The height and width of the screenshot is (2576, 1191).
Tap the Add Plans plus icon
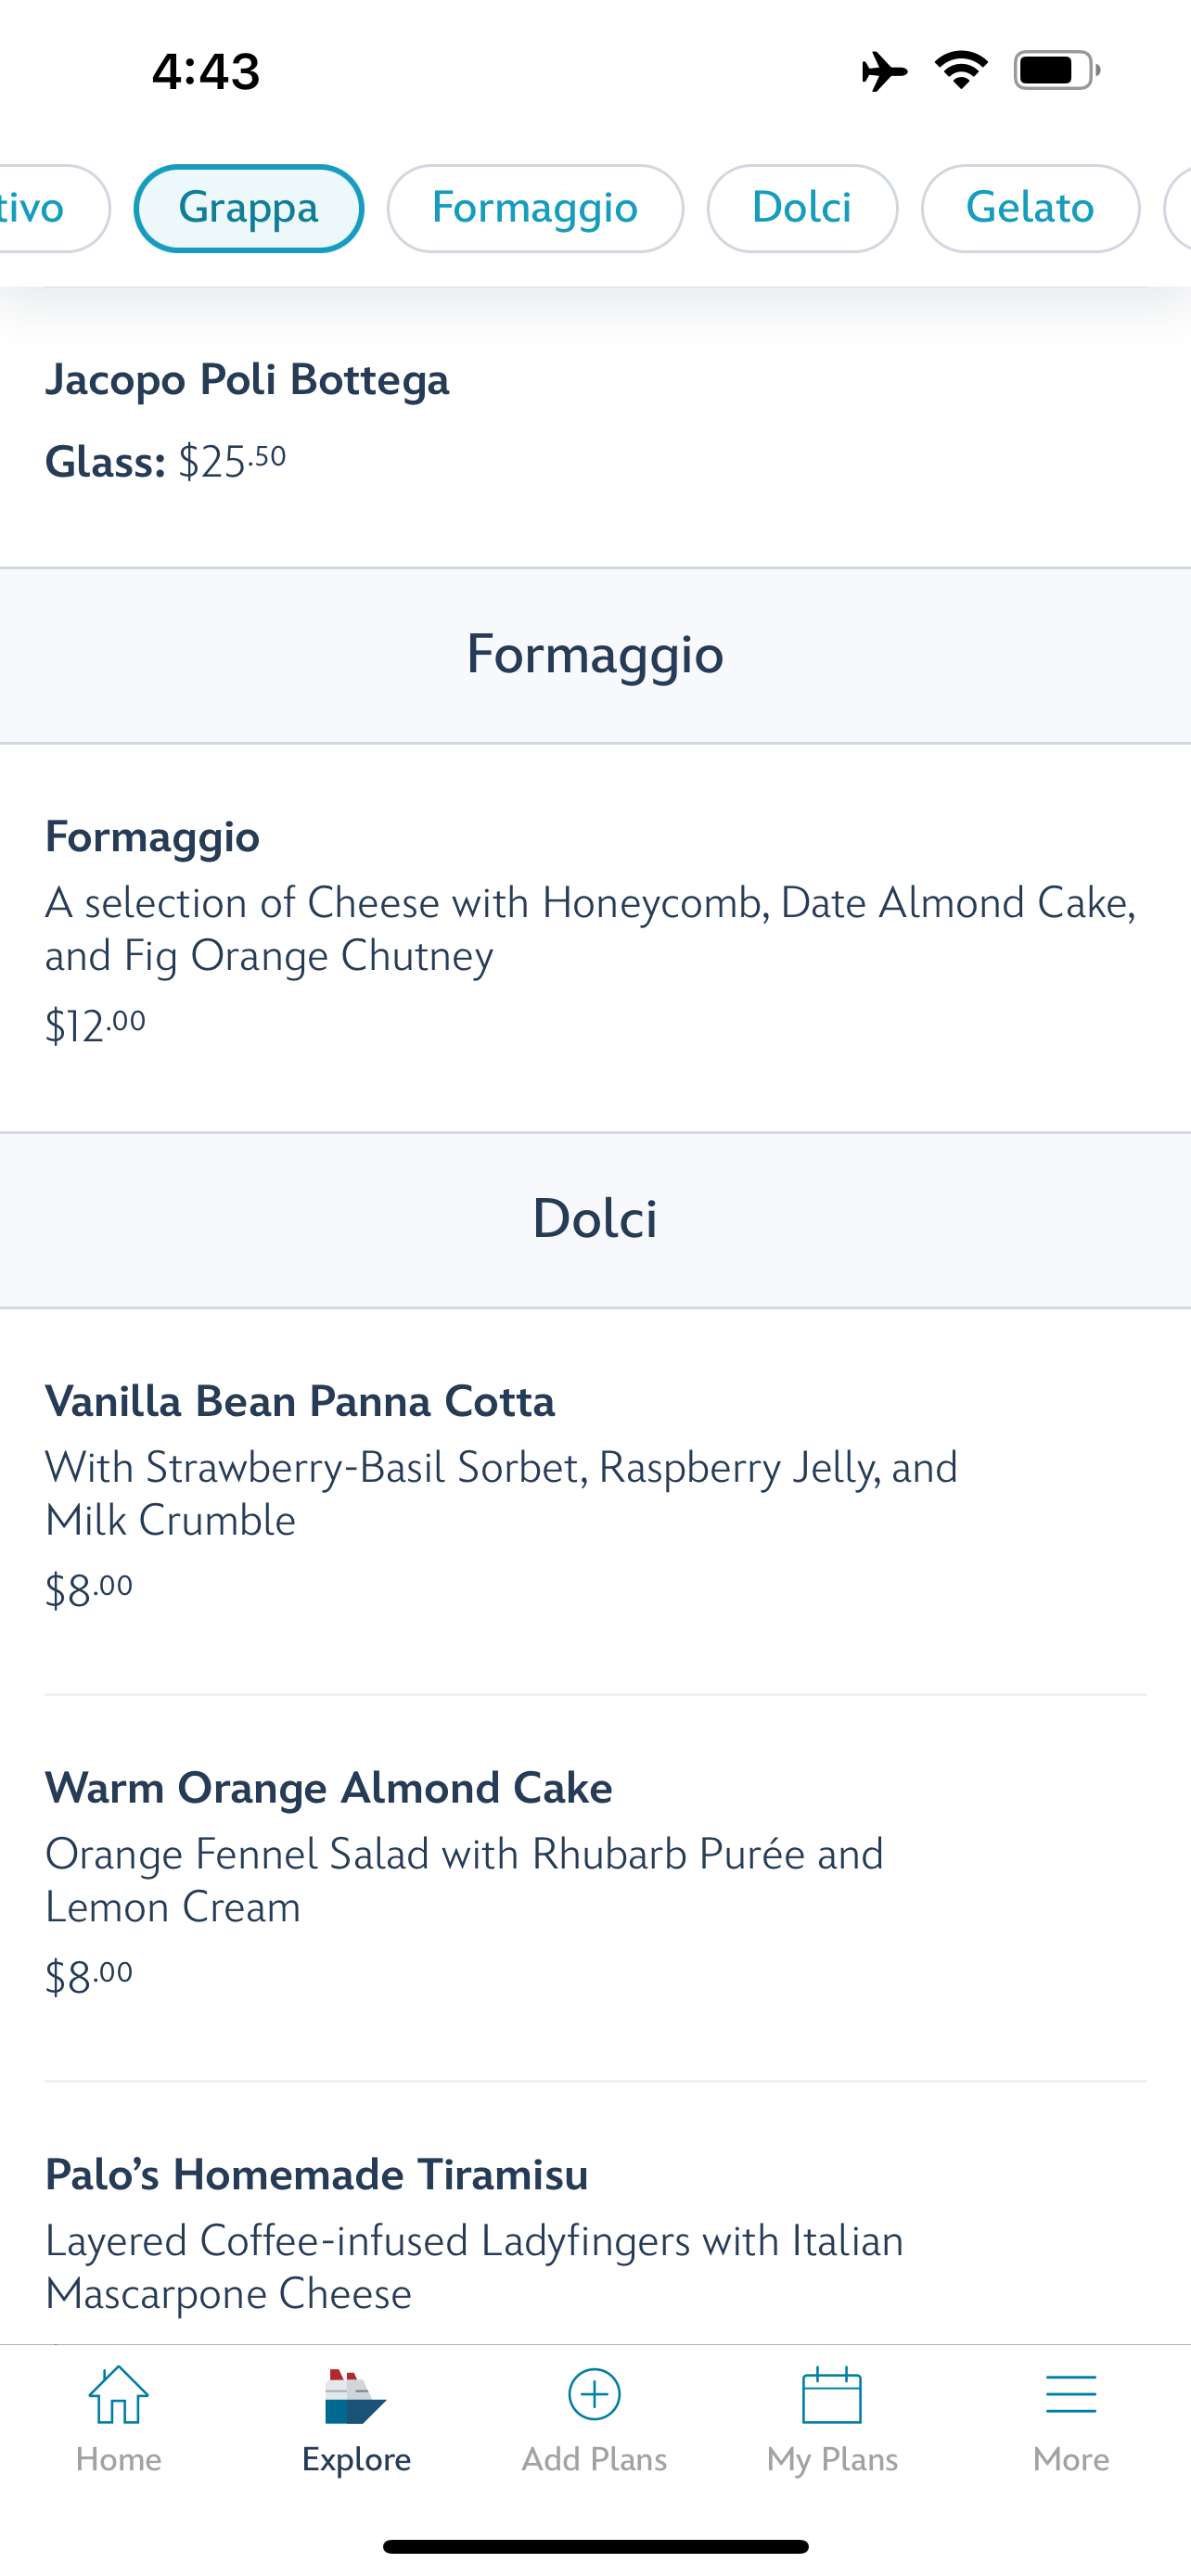click(594, 2395)
